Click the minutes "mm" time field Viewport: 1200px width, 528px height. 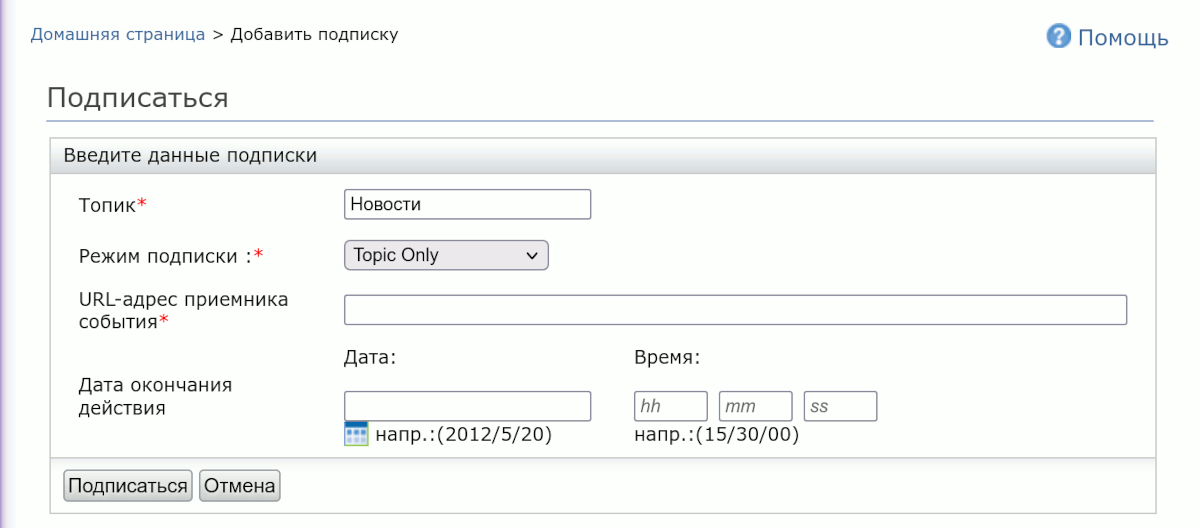click(x=755, y=406)
